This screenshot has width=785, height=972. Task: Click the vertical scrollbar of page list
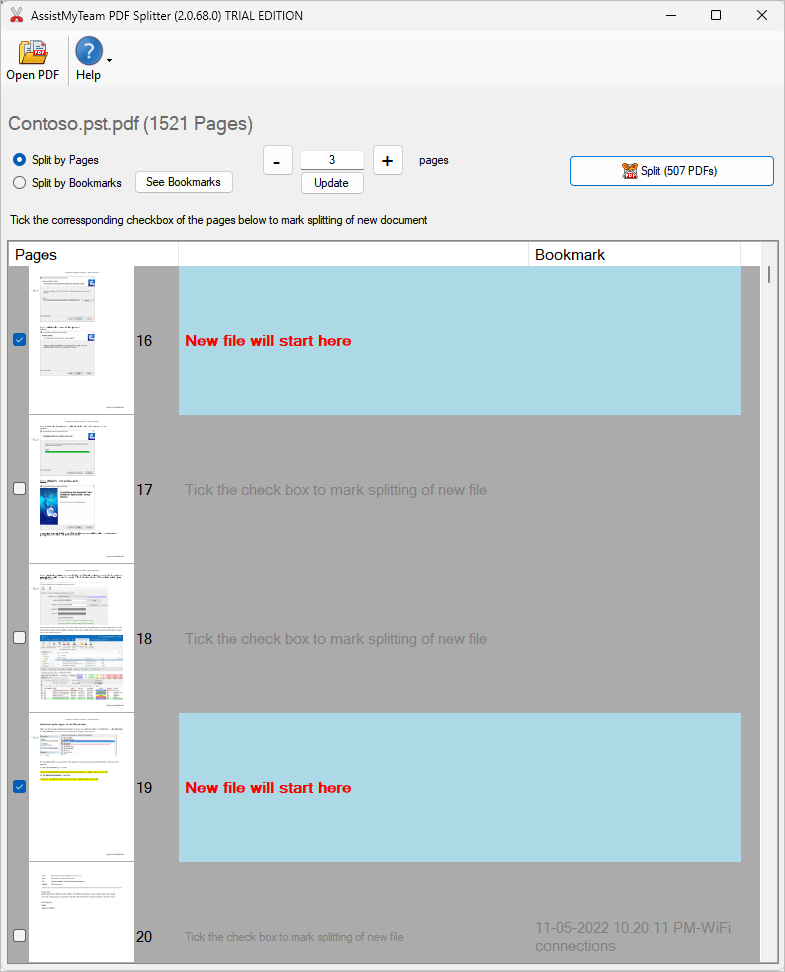[x=768, y=600]
